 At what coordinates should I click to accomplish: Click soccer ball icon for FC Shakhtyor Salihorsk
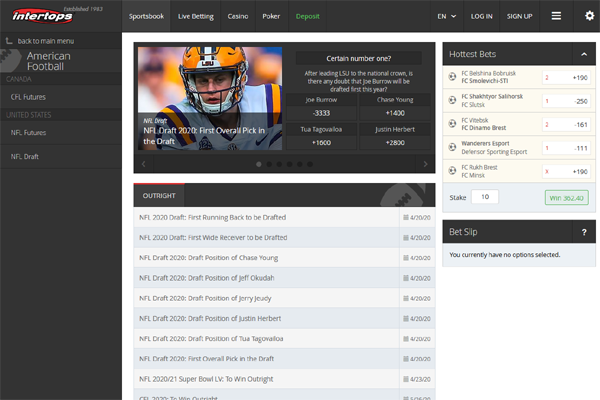tap(452, 100)
